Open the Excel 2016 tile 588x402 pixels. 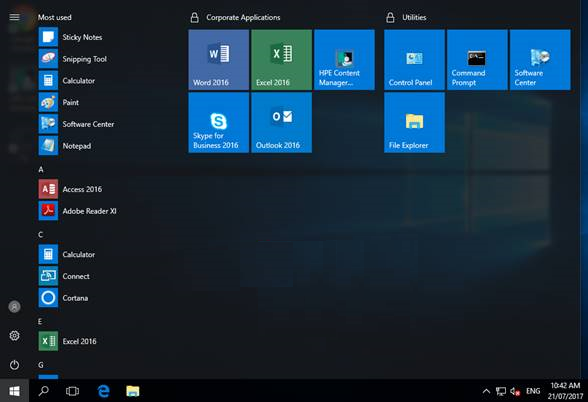pyautogui.click(x=282, y=60)
